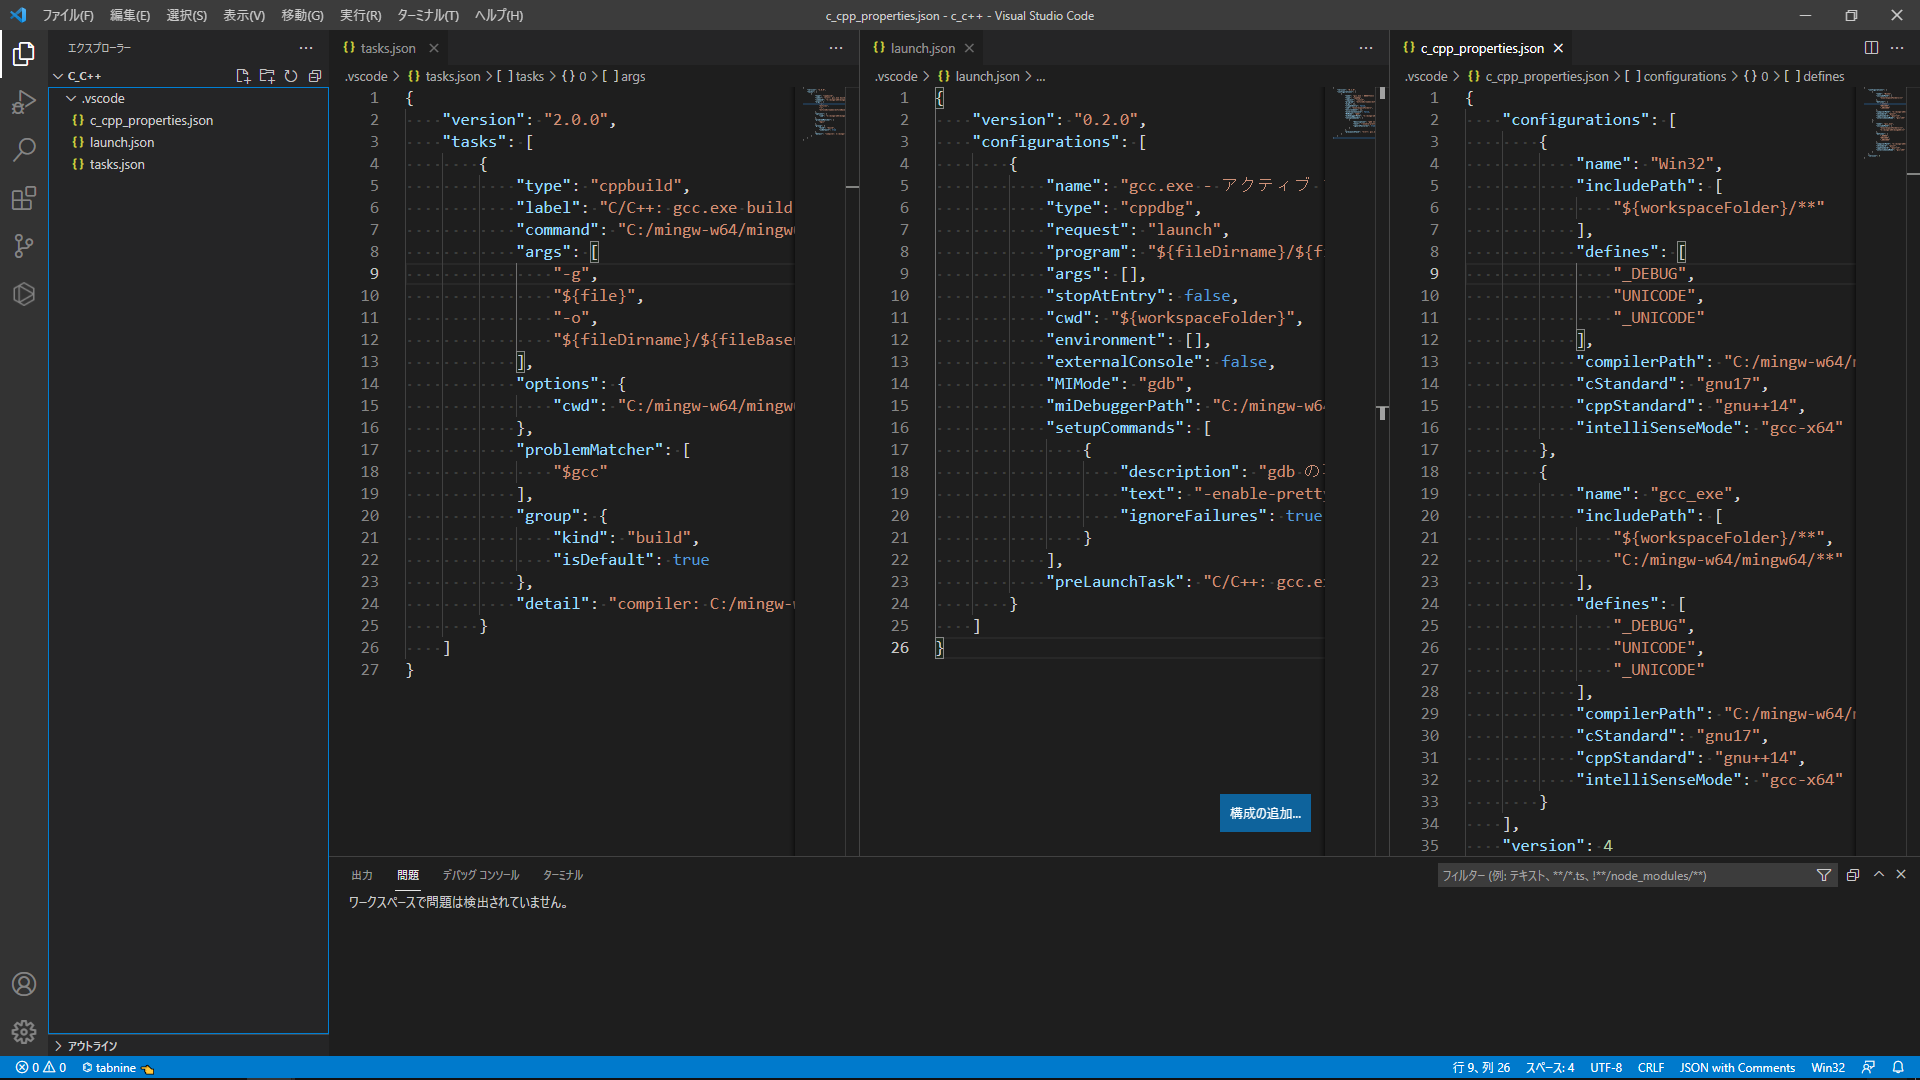Open the Manage gear menu
Image resolution: width=1920 pixels, height=1080 pixels.
point(24,1031)
